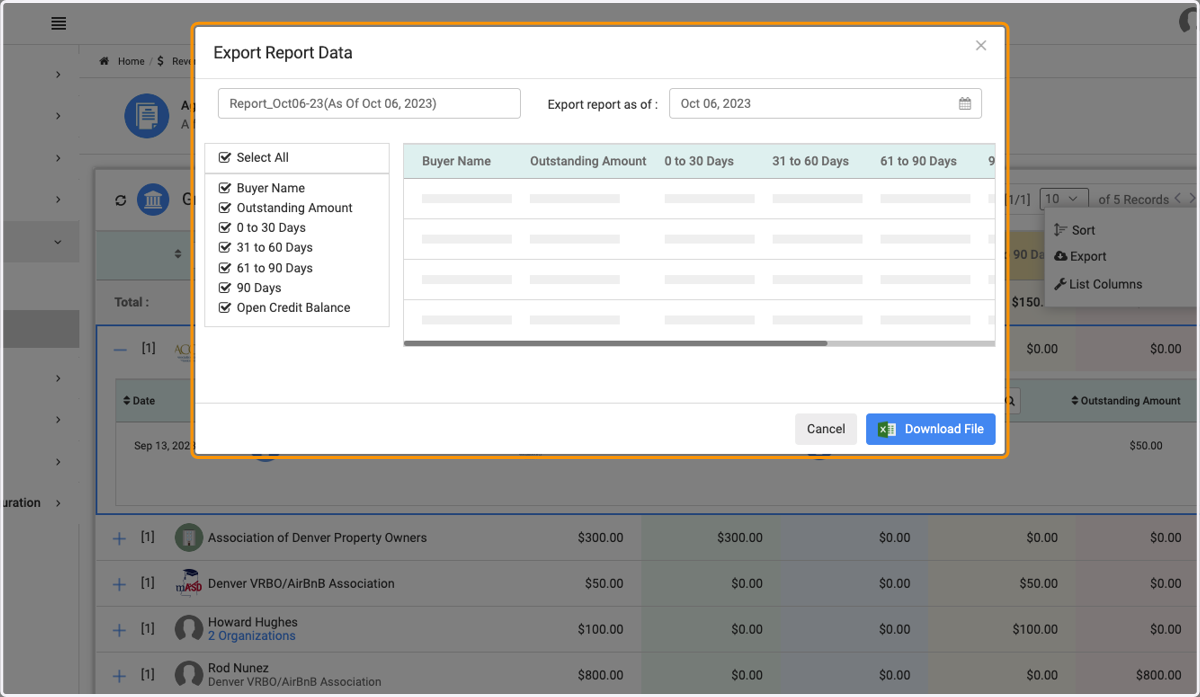The height and width of the screenshot is (697, 1200).
Task: Click the Association of Denver Property Owners logo
Action: 189,538
